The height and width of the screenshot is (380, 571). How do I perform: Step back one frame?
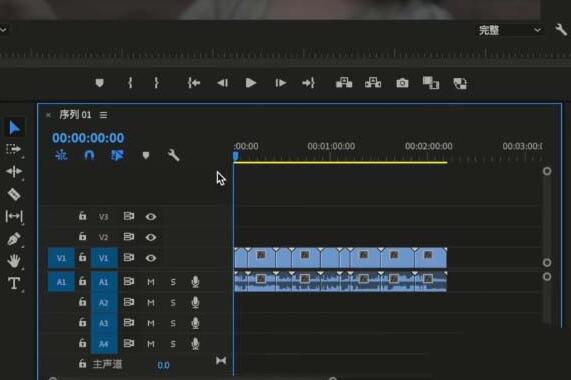223,83
